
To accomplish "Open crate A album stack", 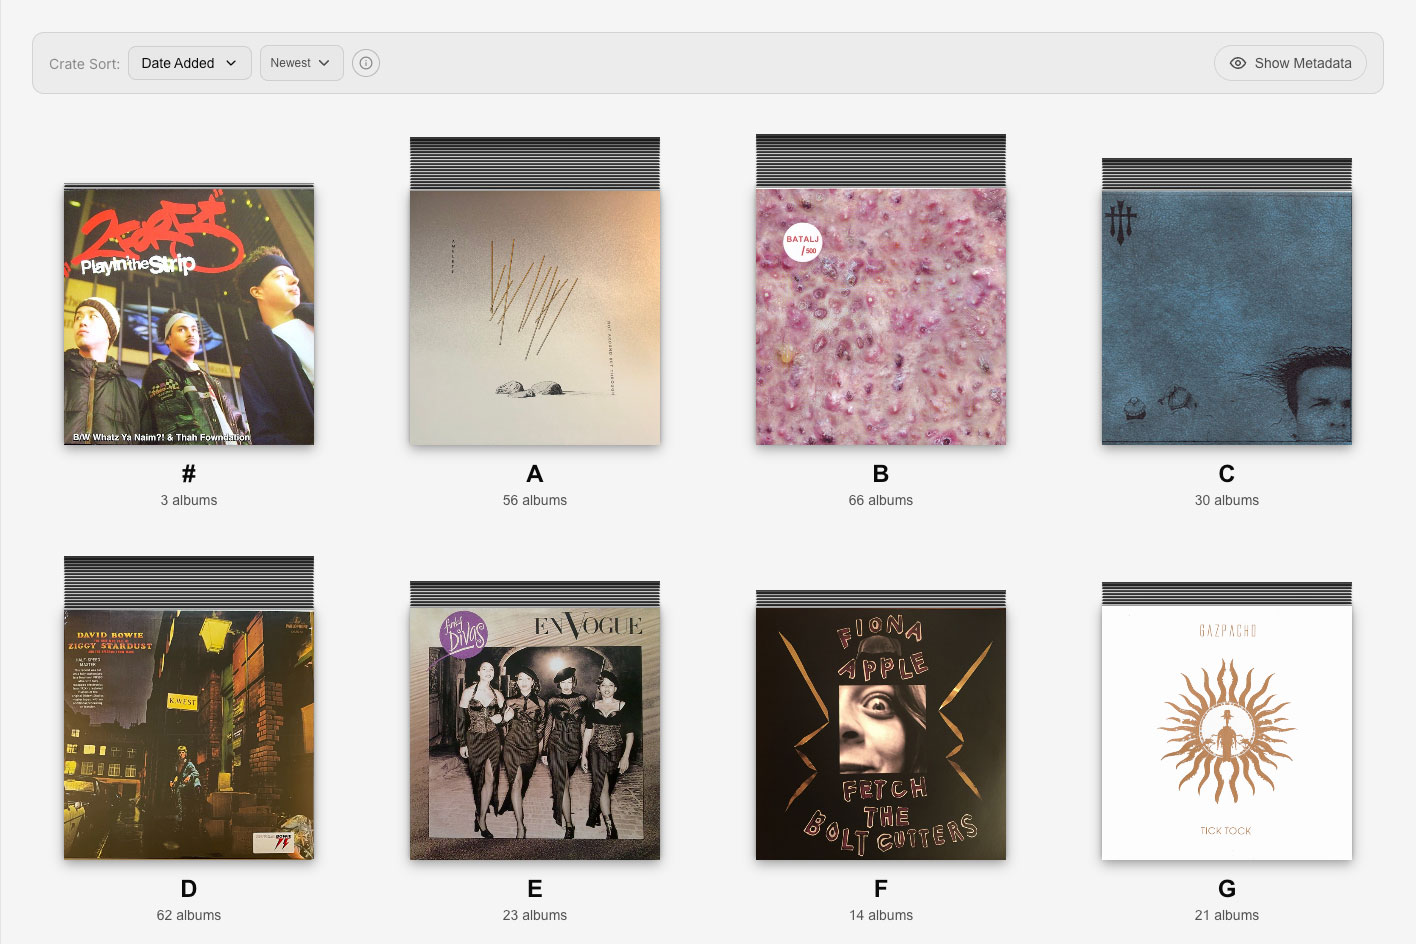I will (535, 316).
